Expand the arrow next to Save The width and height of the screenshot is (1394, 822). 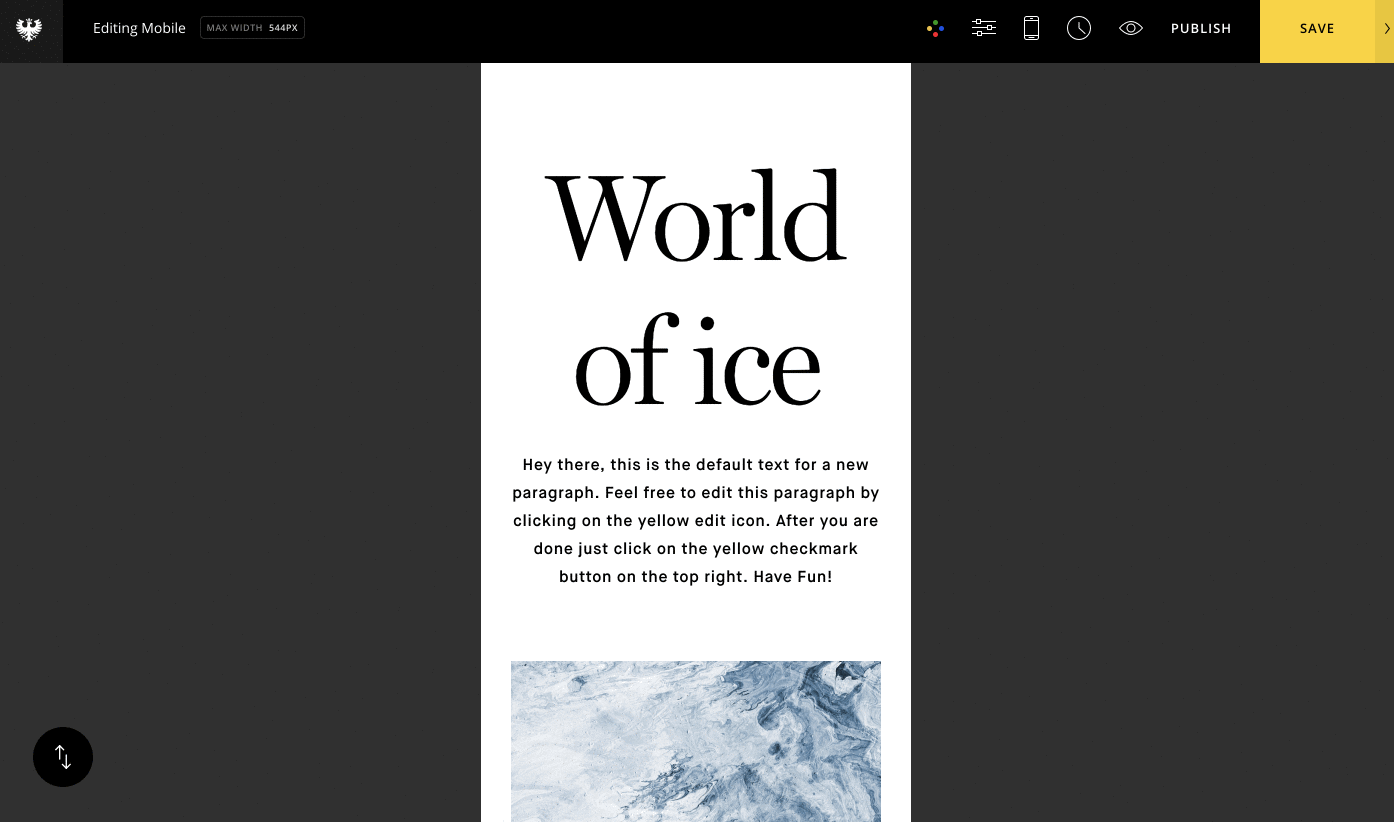click(x=1385, y=30)
